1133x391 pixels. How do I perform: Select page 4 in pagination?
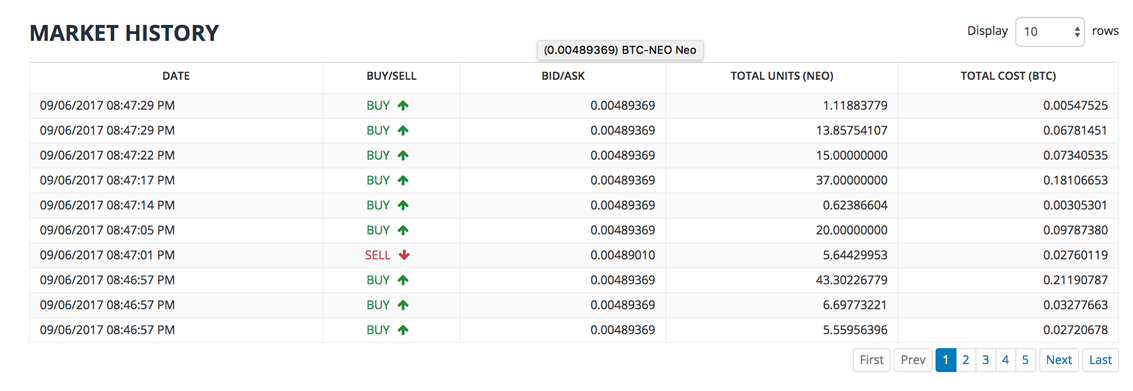pyautogui.click(x=1004, y=360)
